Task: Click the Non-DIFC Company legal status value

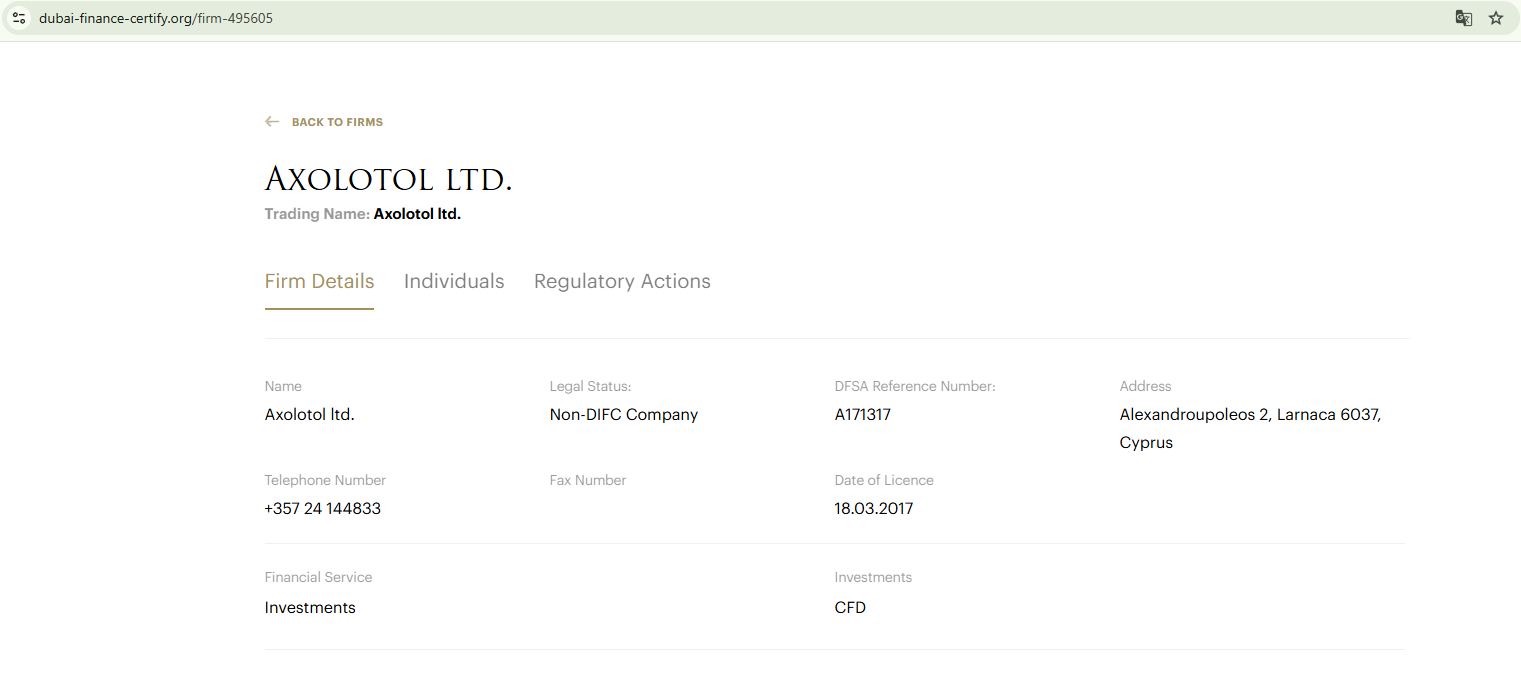Action: tap(624, 414)
